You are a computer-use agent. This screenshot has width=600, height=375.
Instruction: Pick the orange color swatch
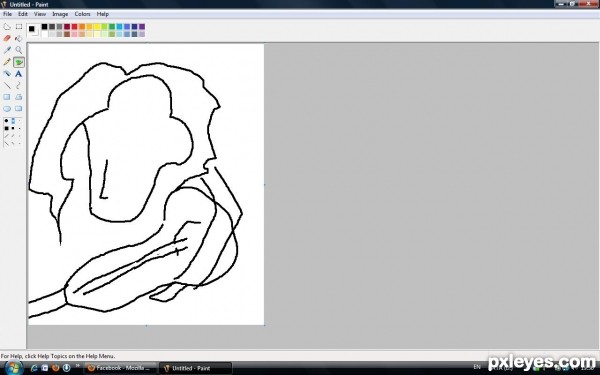tap(82, 26)
